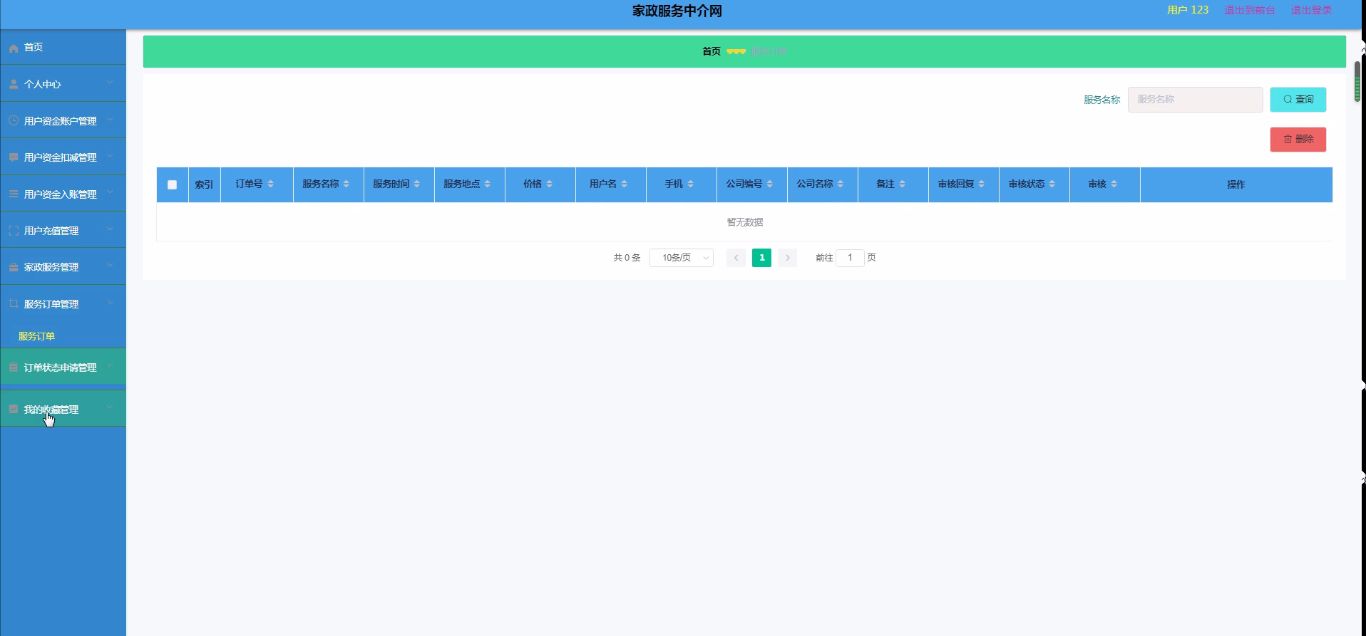Sort the table by 服务地点 column

488,184
